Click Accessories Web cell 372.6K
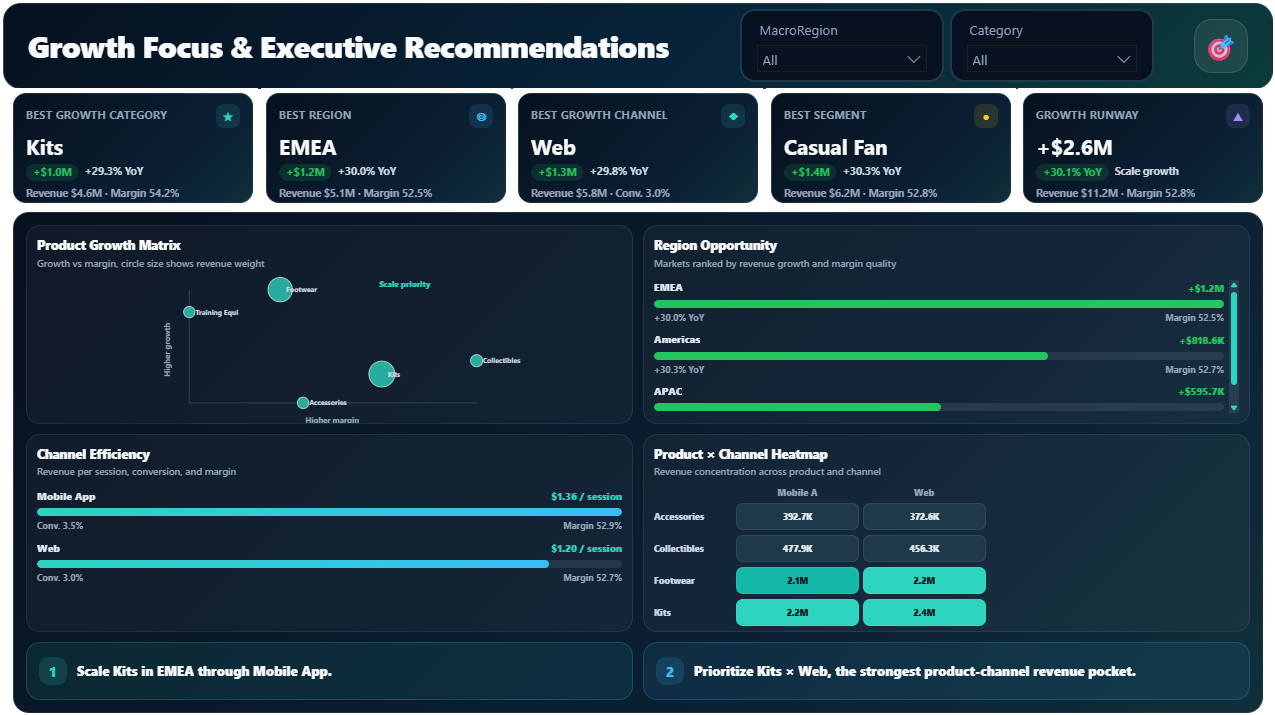This screenshot has width=1275, height=715. pyautogui.click(x=924, y=517)
